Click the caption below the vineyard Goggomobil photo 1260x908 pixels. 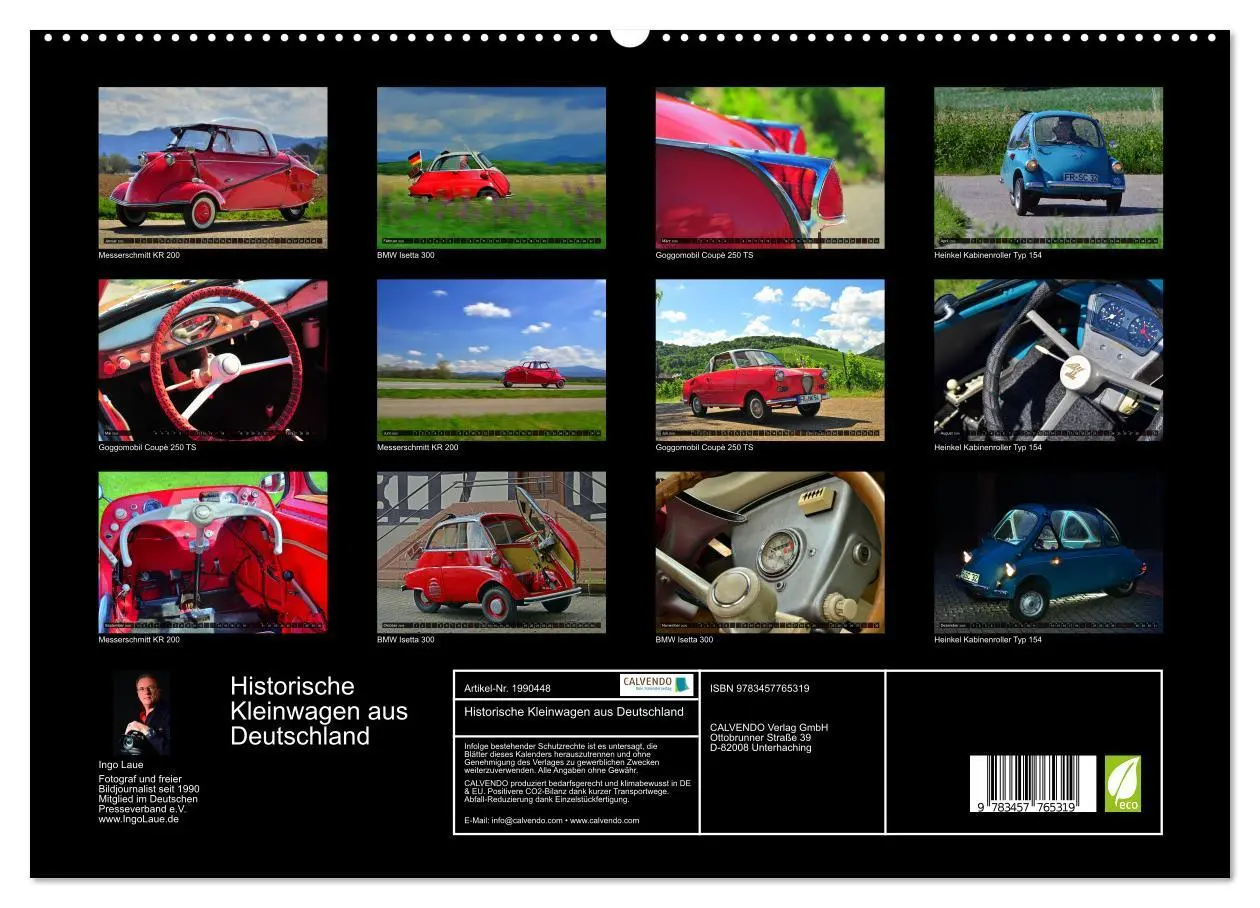[705, 447]
